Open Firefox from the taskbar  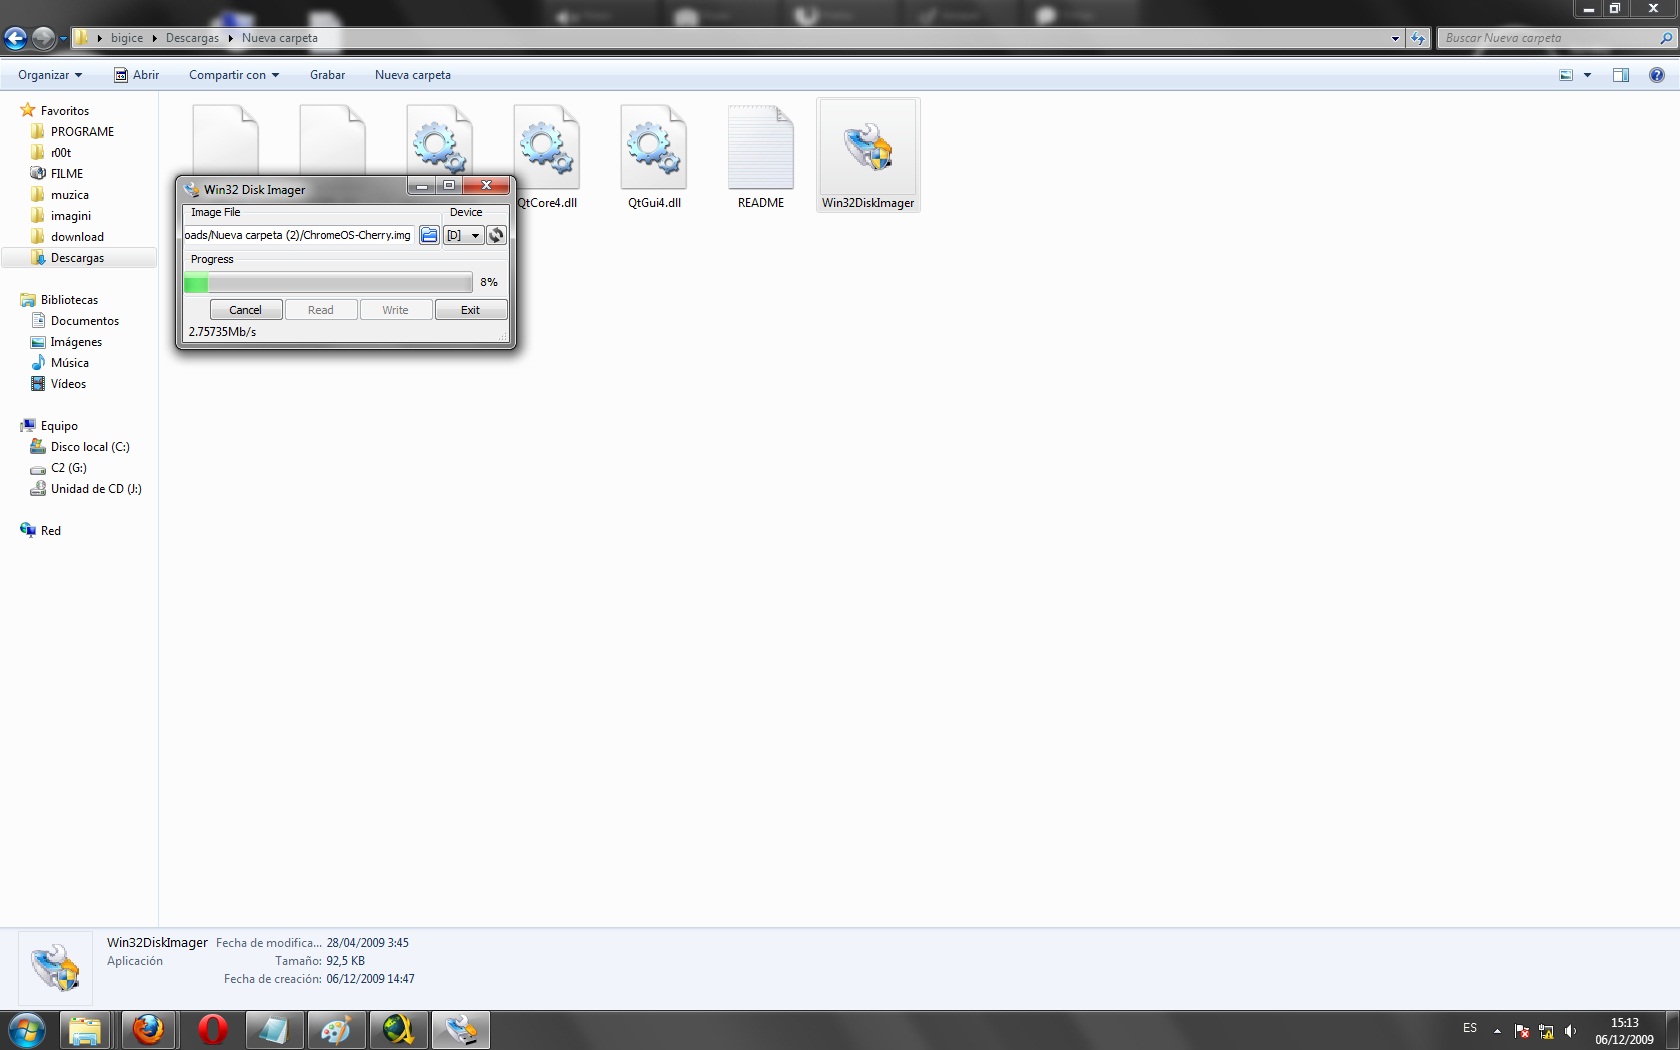pyautogui.click(x=149, y=1029)
